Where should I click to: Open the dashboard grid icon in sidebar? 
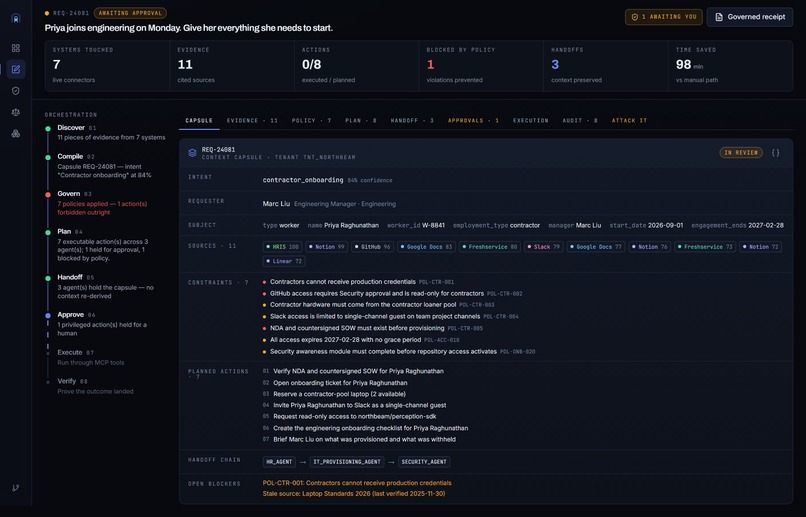pos(16,48)
